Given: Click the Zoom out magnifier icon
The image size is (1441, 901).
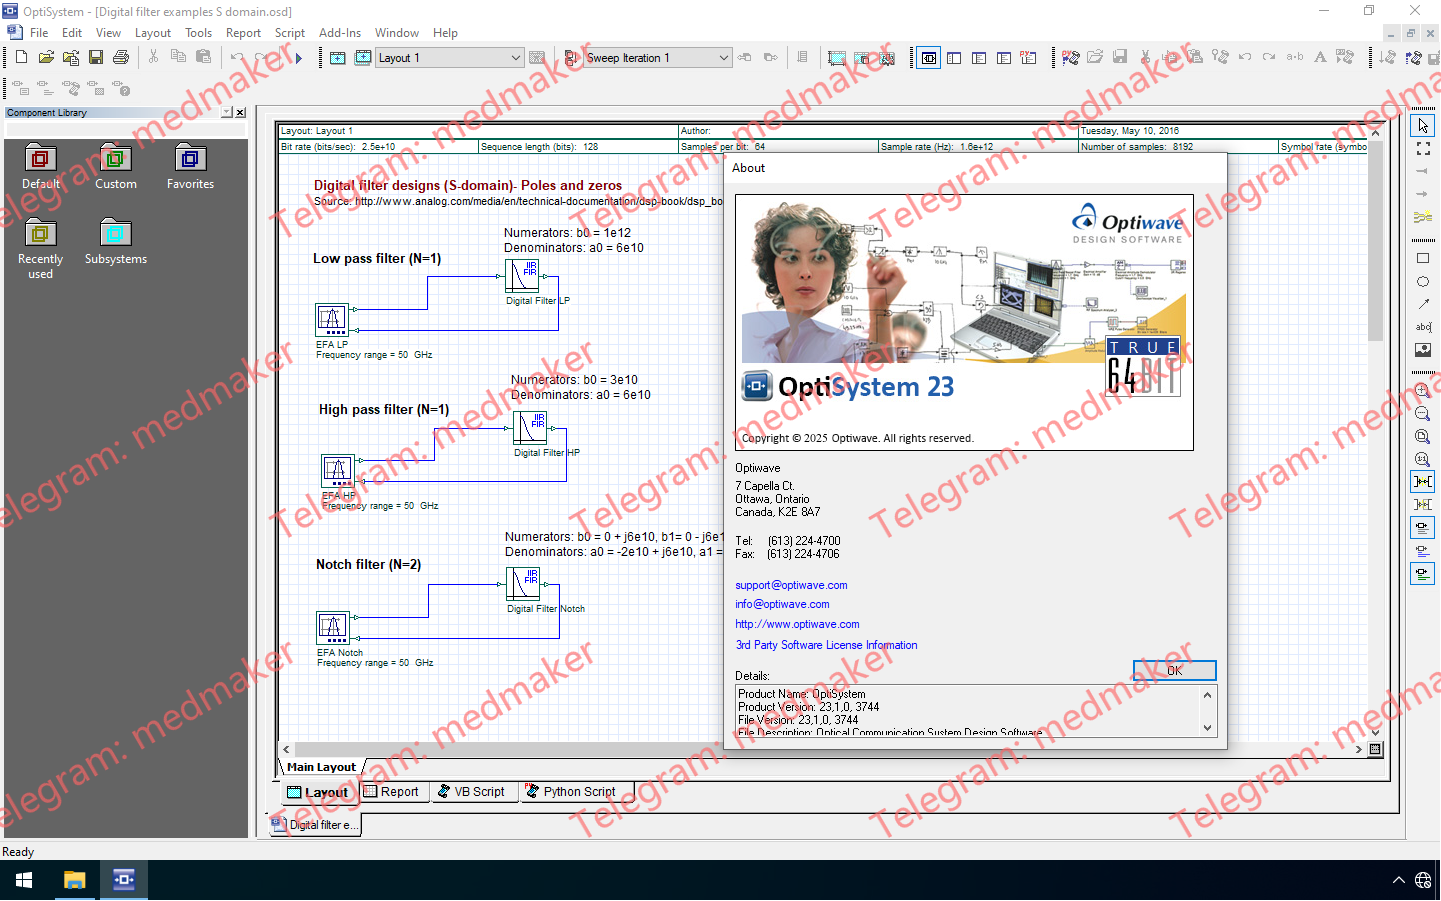Looking at the screenshot, I should coord(1423,414).
